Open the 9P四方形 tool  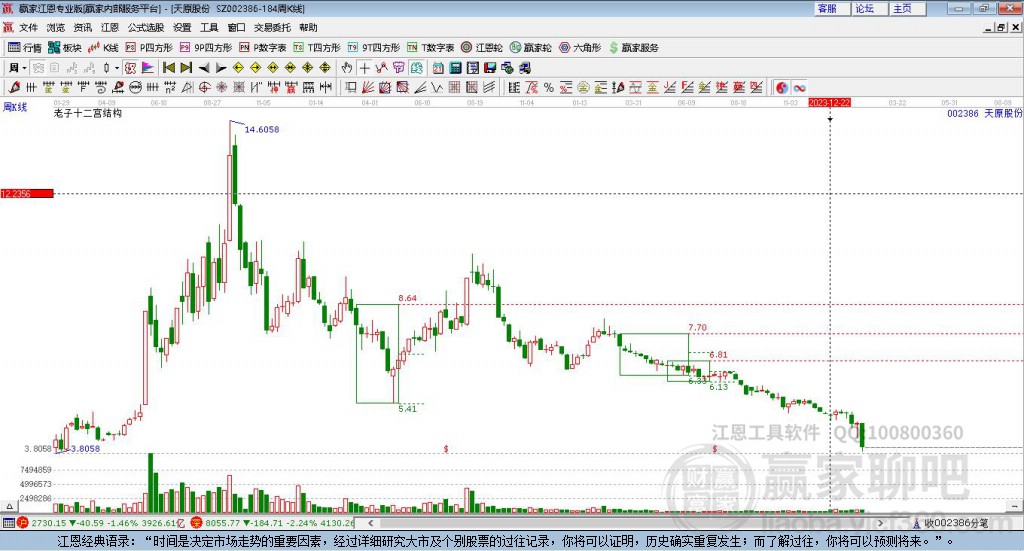coord(206,48)
